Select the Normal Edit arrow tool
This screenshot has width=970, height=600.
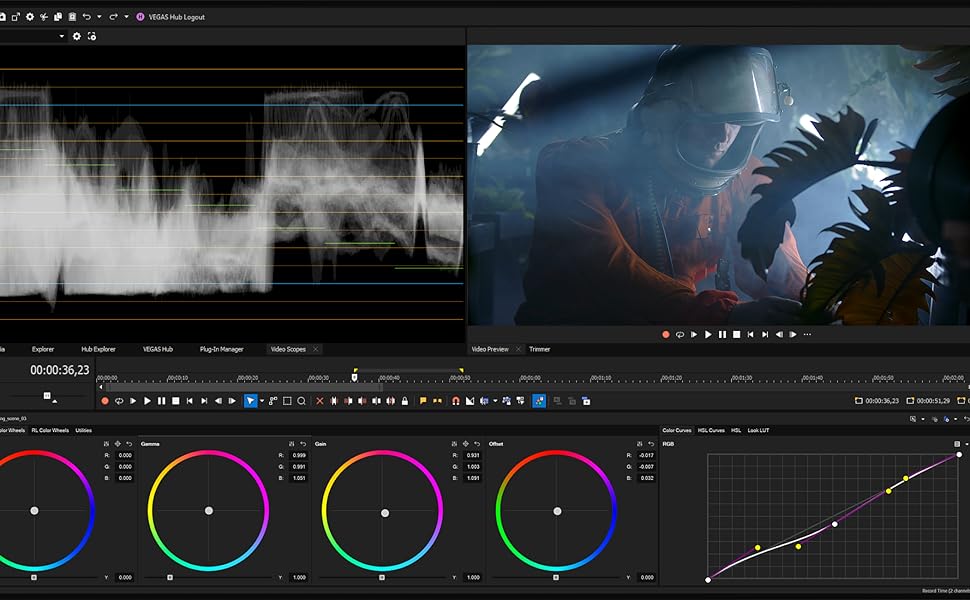250,401
